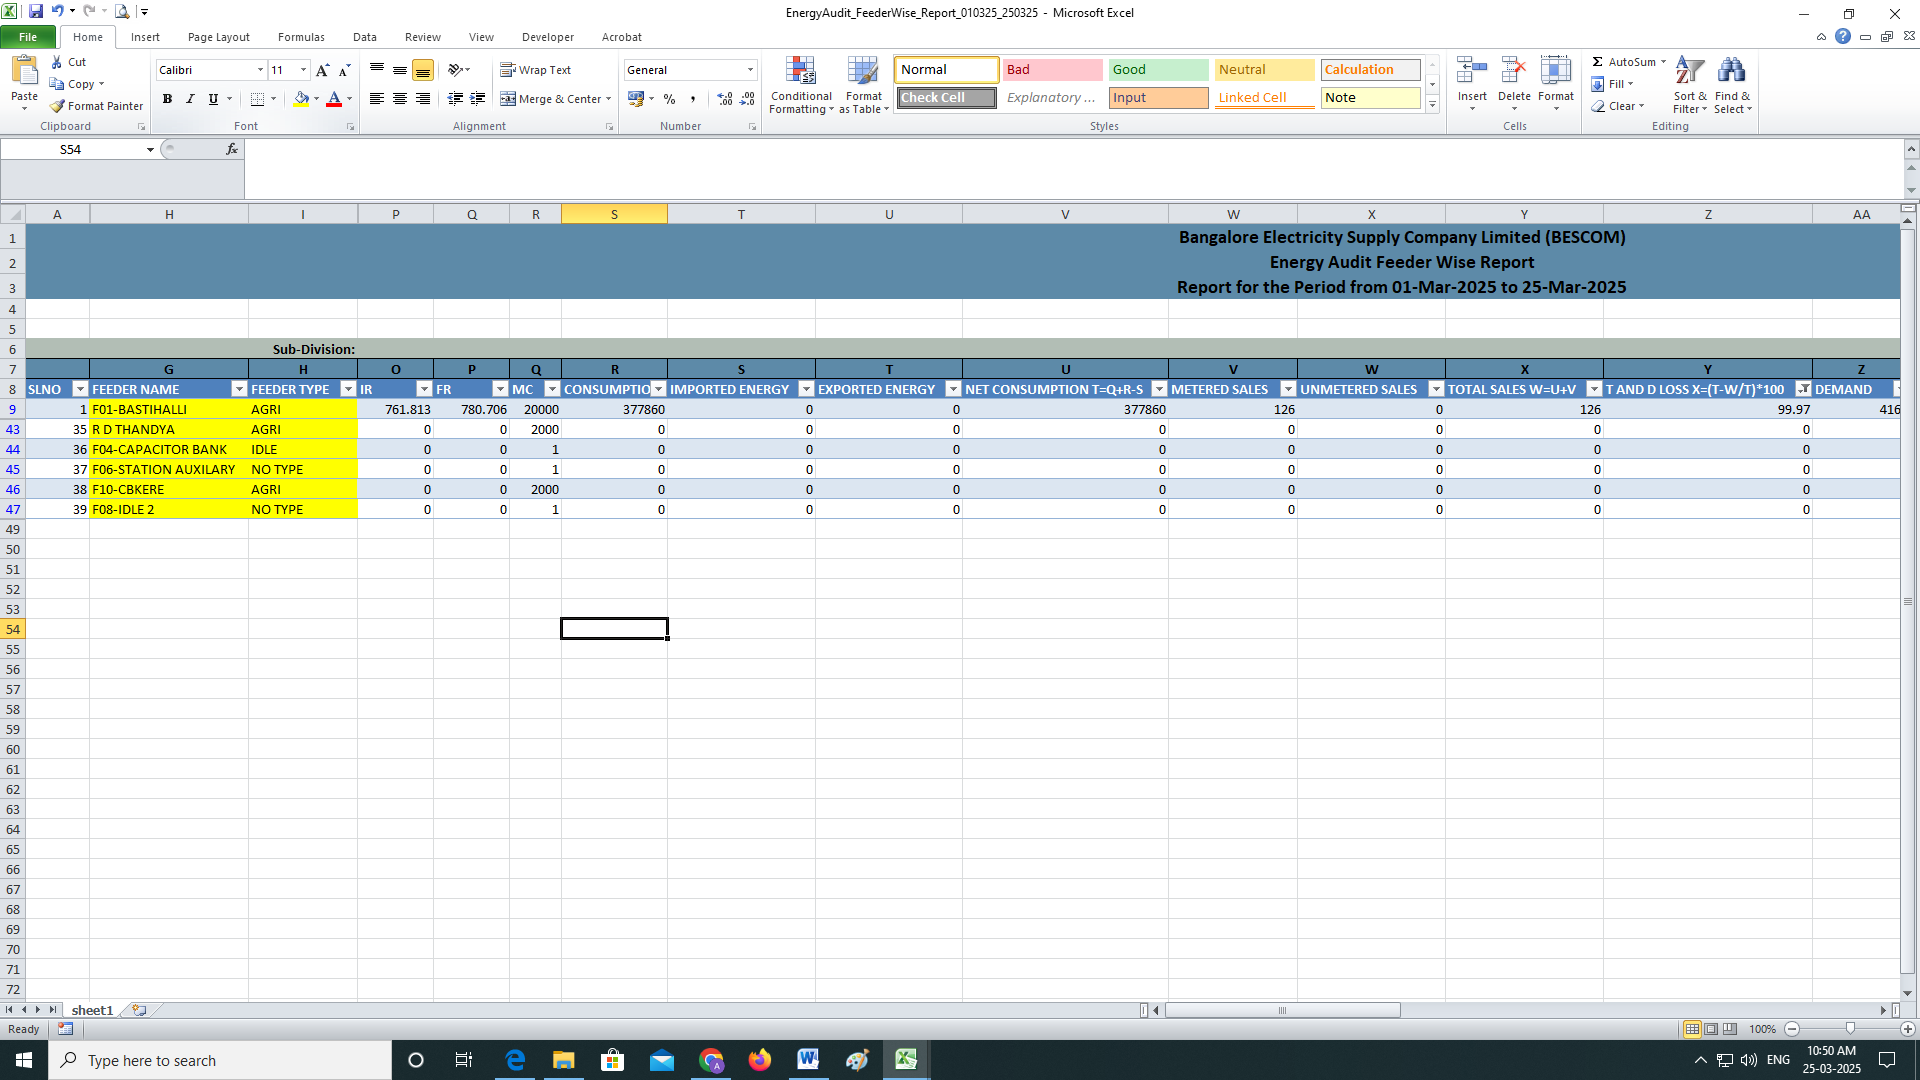The width and height of the screenshot is (1920, 1080).
Task: Click Increase Decimal icon
Action: click(725, 99)
